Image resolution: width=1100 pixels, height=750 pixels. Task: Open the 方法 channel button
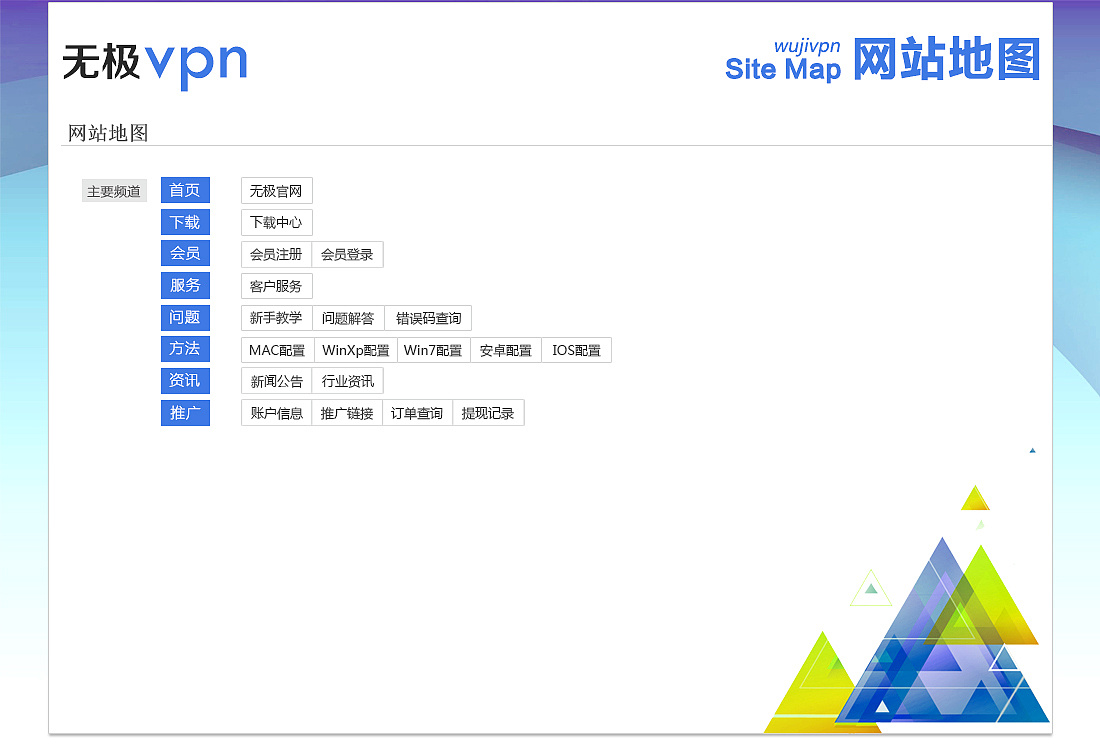pos(185,349)
